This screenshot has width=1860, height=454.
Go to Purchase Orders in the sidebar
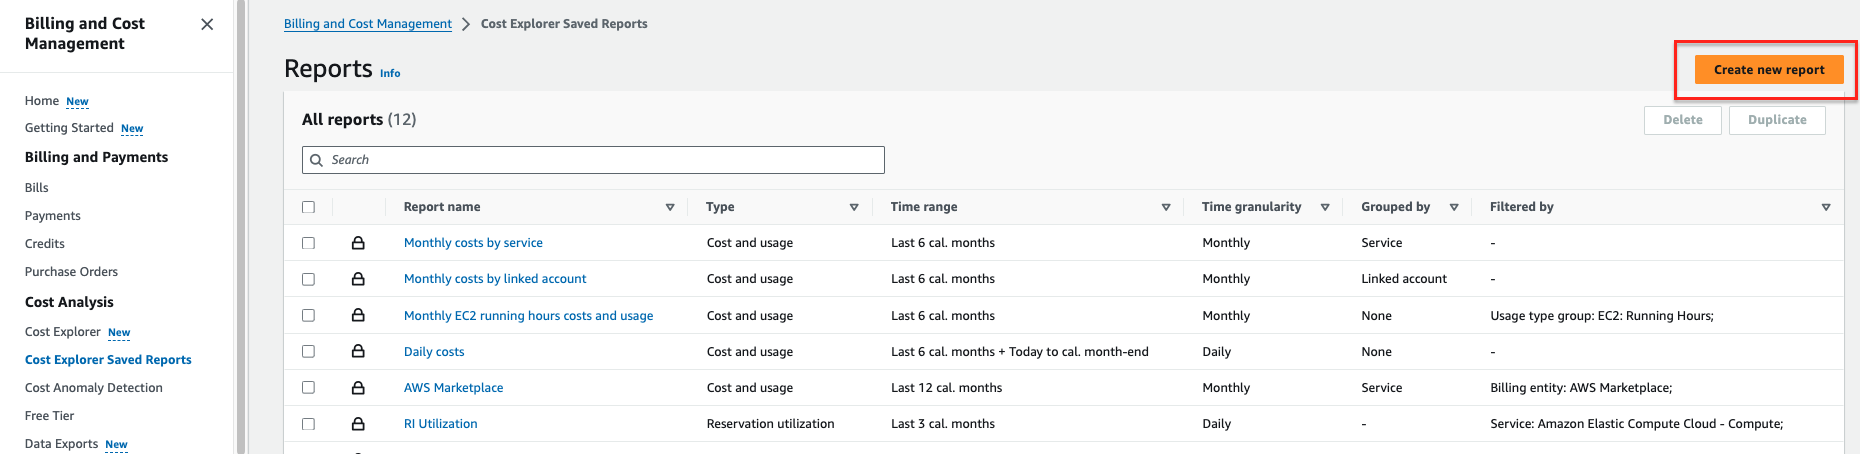click(x=71, y=272)
